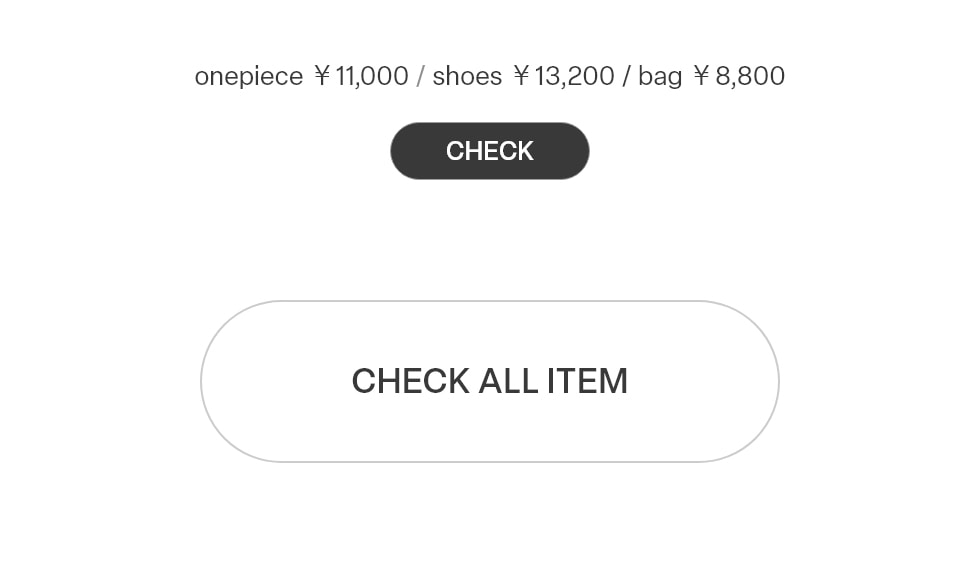Click the dark CHECK button

[x=489, y=151]
